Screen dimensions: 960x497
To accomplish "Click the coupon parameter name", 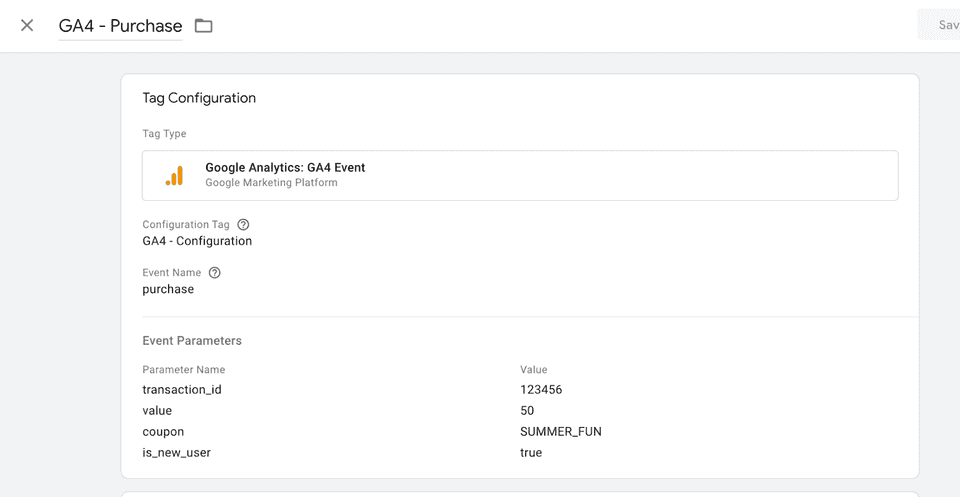I will click(163, 432).
